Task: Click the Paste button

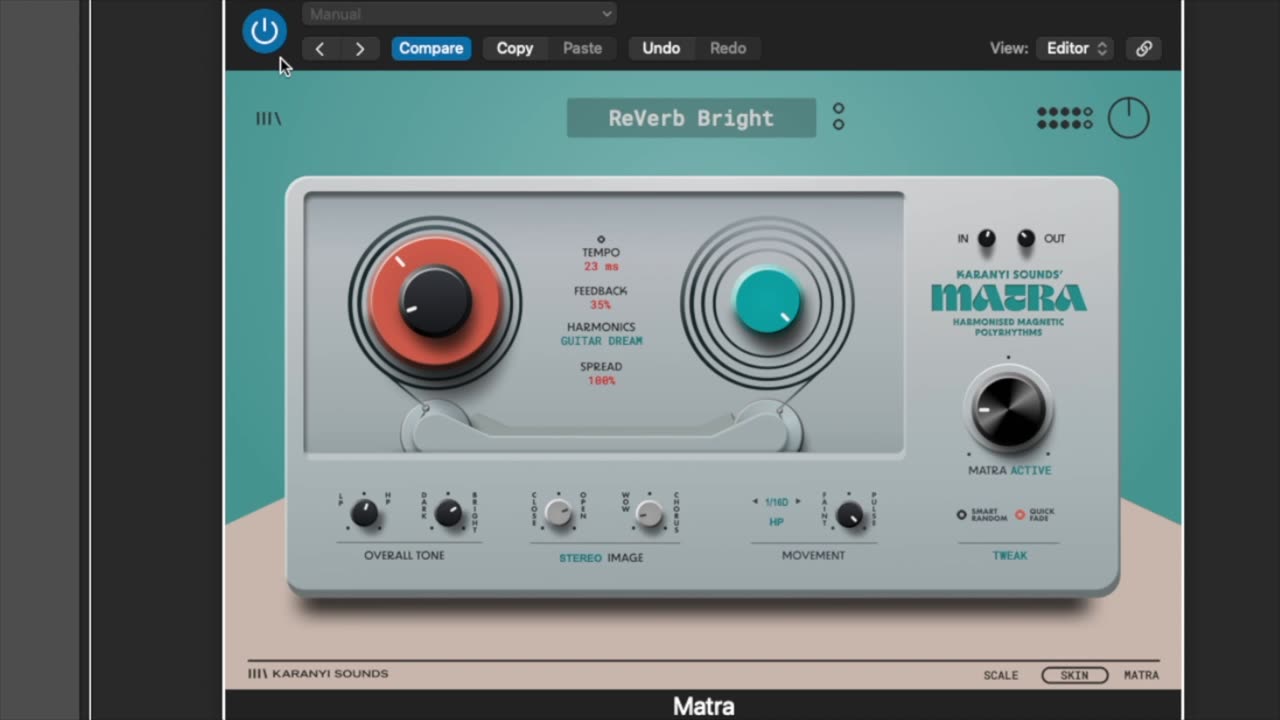Action: coord(582,48)
